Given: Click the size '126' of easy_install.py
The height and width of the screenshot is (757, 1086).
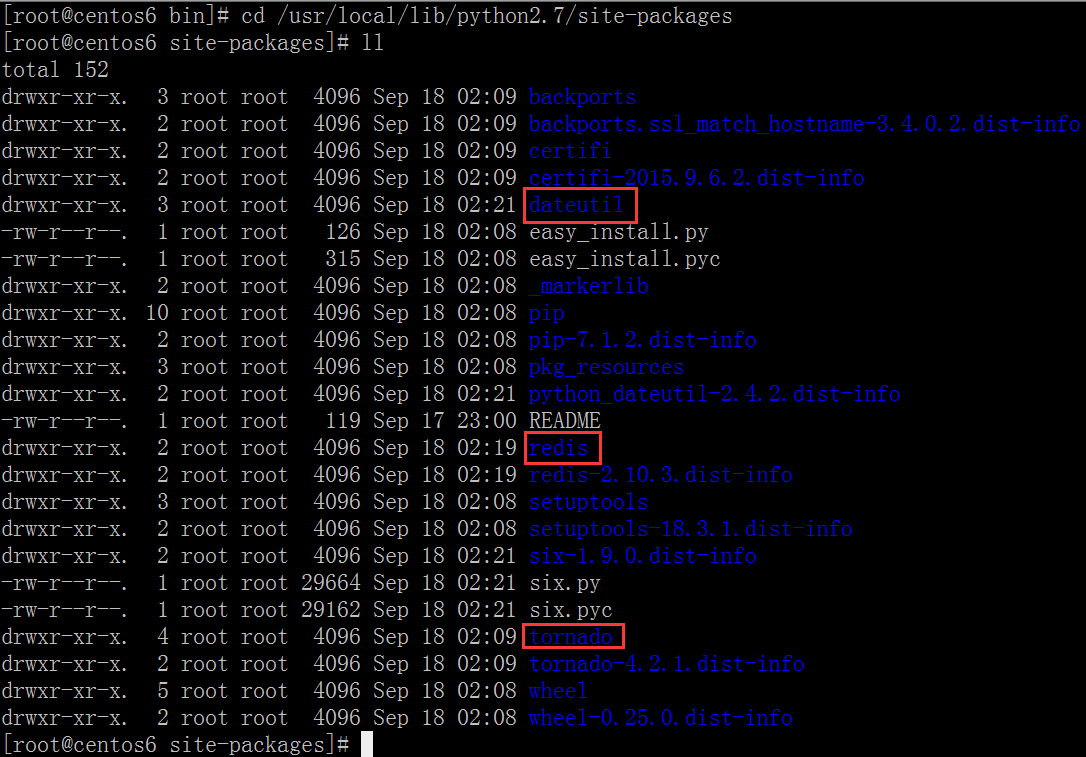Looking at the screenshot, I should (x=343, y=232).
